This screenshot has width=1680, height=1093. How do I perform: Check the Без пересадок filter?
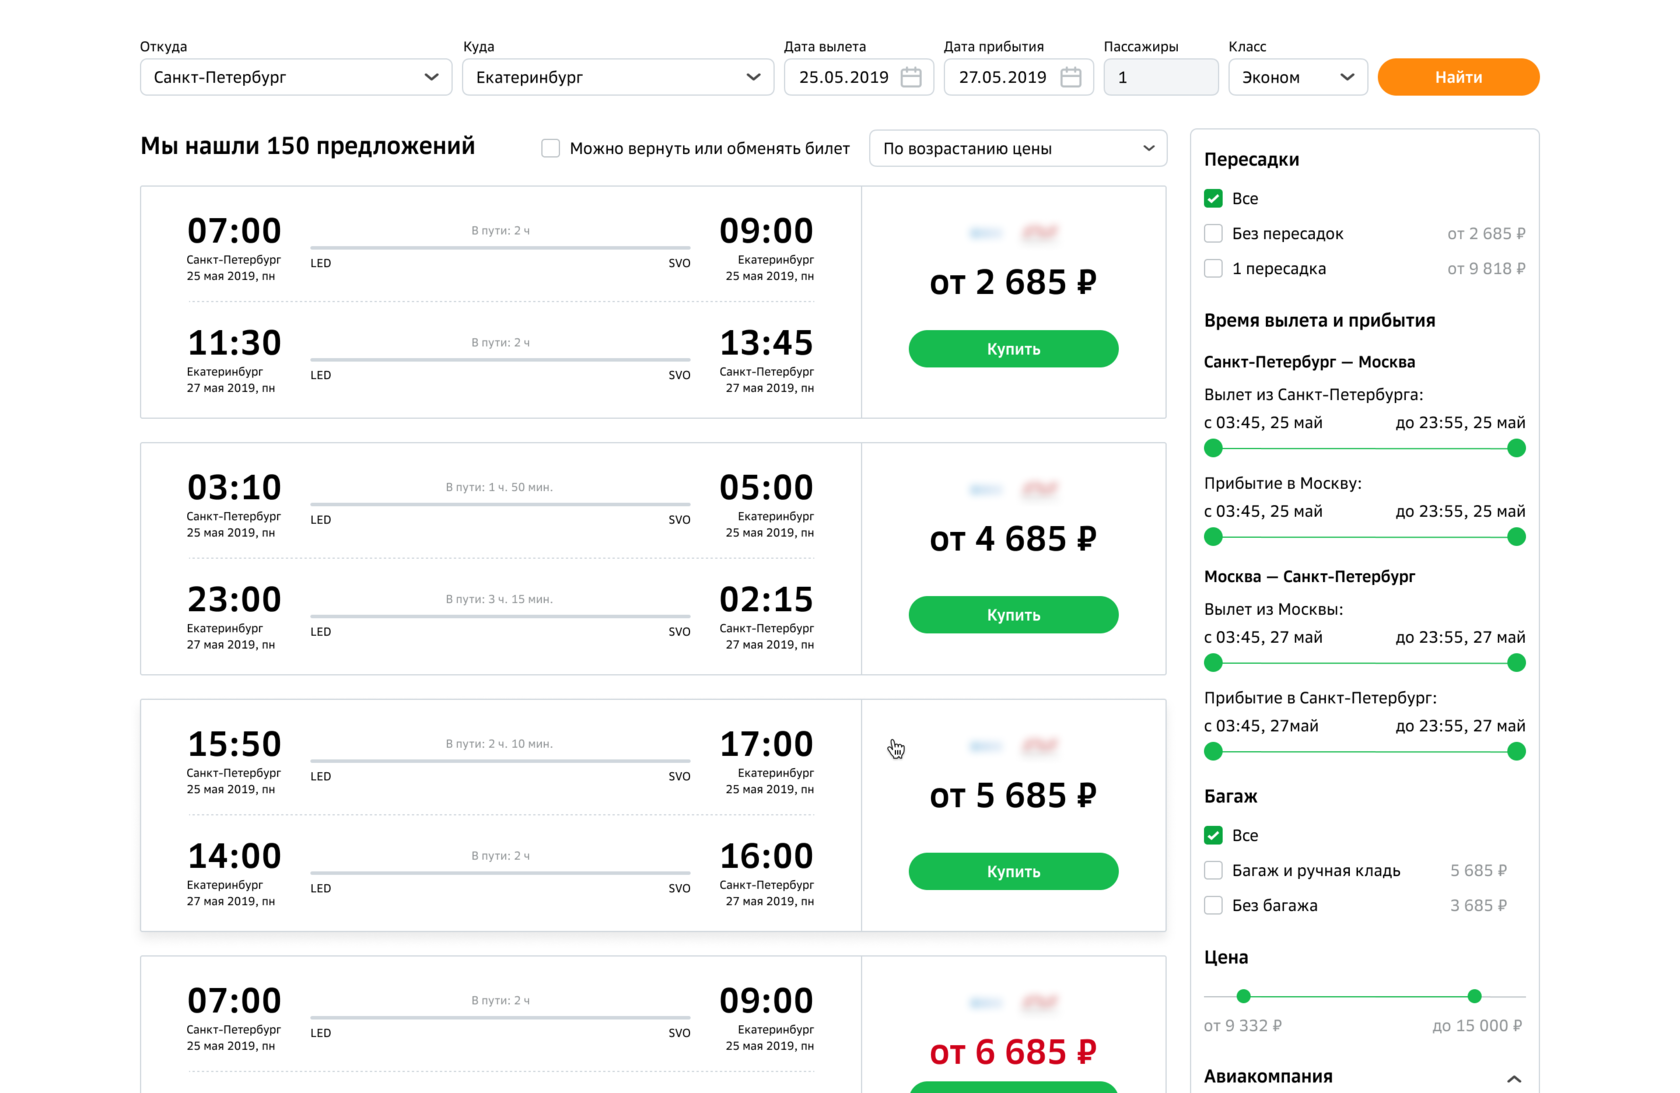1214,233
